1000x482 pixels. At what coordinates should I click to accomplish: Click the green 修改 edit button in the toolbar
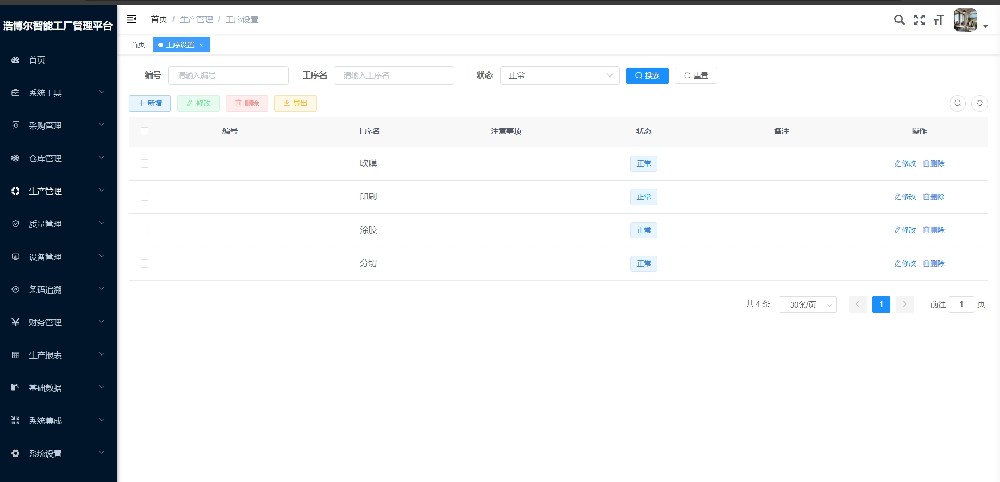click(198, 103)
